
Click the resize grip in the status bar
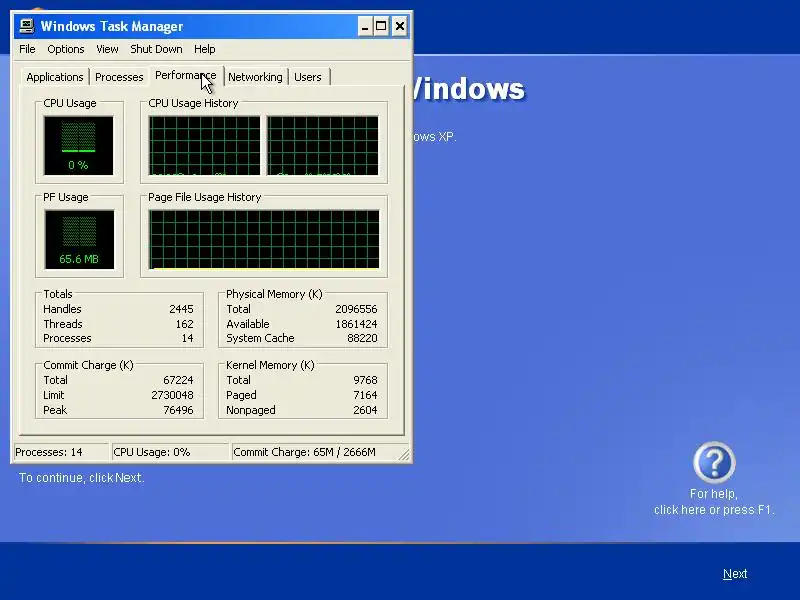[404, 454]
